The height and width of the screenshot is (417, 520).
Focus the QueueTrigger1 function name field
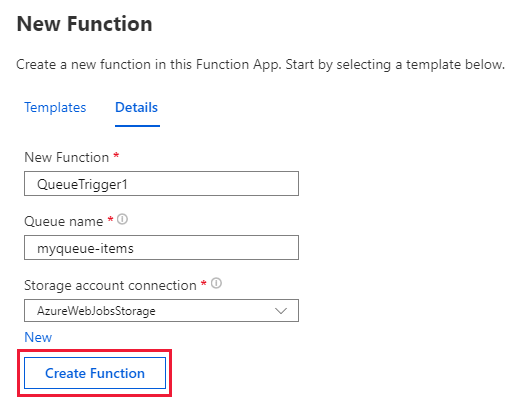tap(161, 184)
